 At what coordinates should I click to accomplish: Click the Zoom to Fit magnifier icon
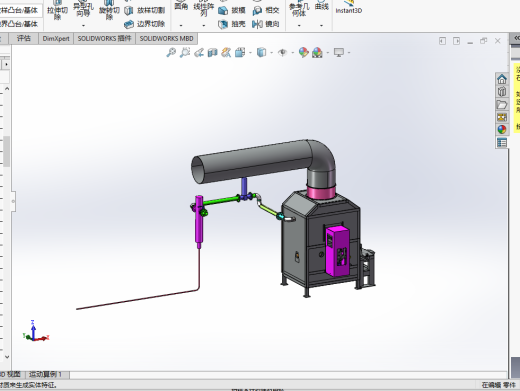(x=171, y=52)
